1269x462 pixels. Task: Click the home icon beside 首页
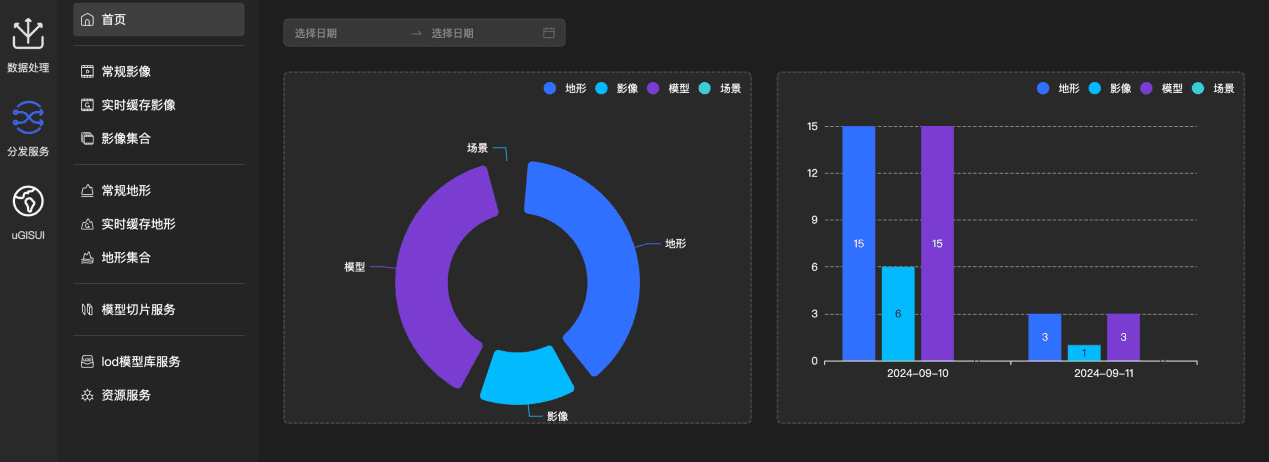coord(87,19)
